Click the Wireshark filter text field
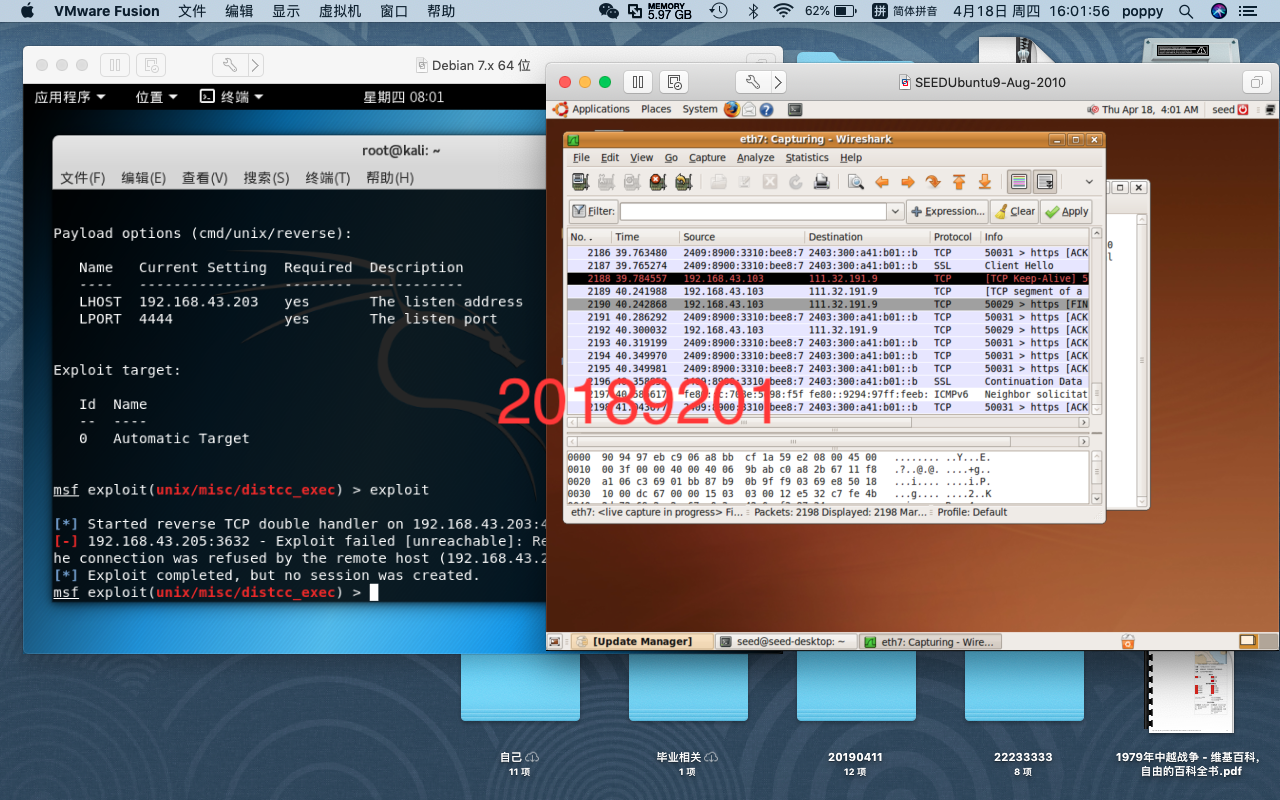The width and height of the screenshot is (1280, 800). pos(754,211)
